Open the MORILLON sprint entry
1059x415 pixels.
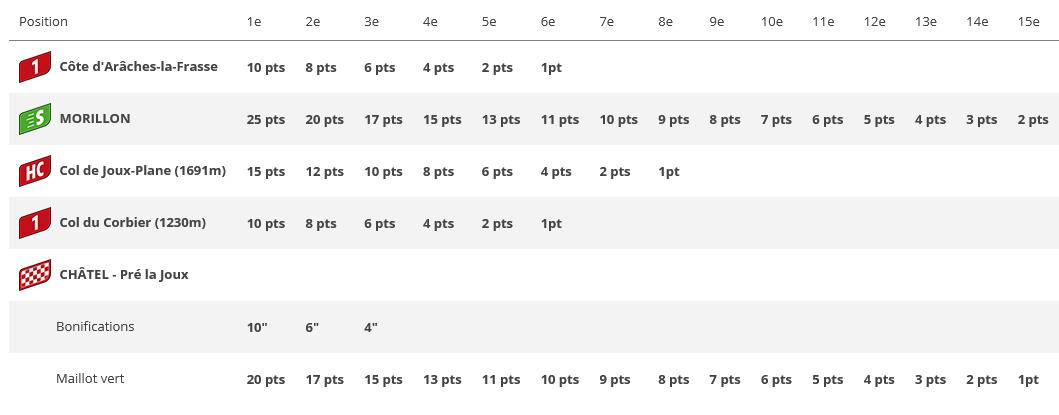point(95,119)
